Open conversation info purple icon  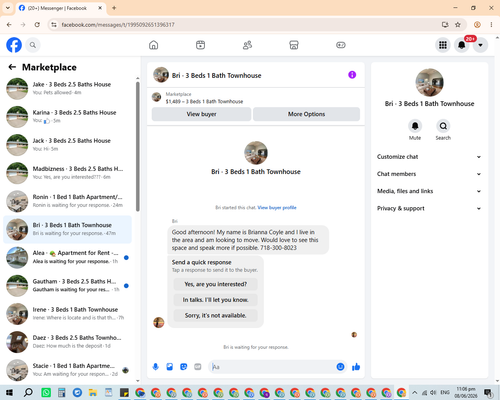point(352,75)
